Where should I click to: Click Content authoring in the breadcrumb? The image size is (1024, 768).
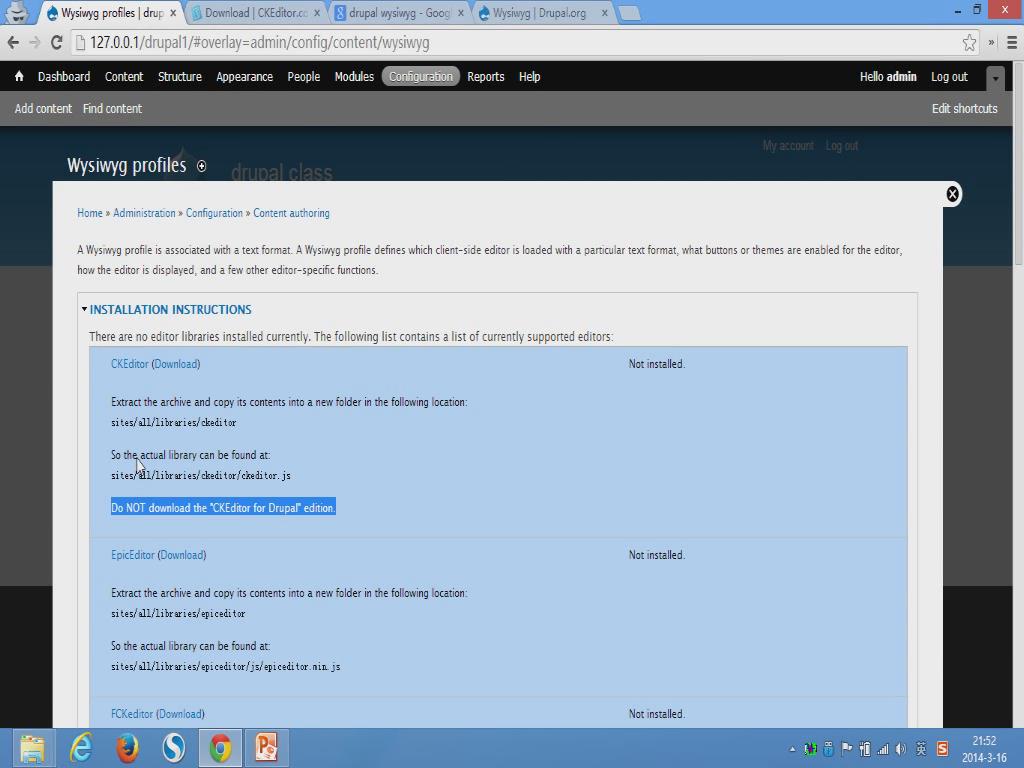(291, 213)
